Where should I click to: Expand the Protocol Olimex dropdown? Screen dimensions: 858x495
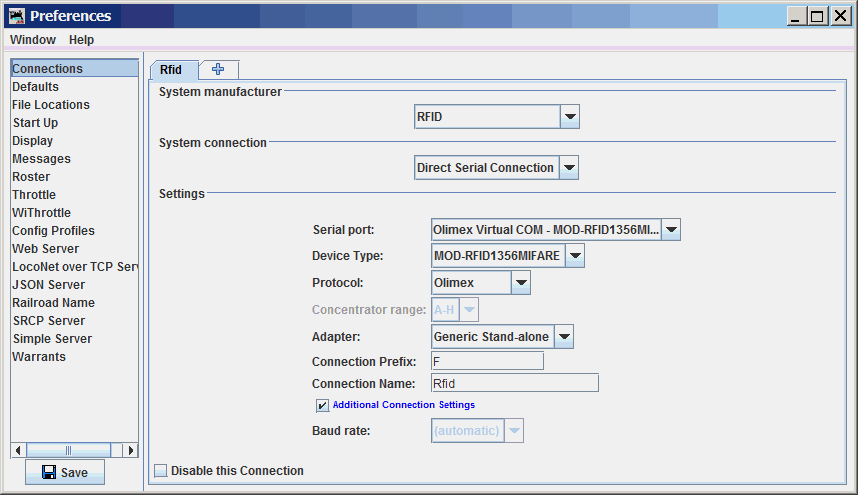point(520,283)
